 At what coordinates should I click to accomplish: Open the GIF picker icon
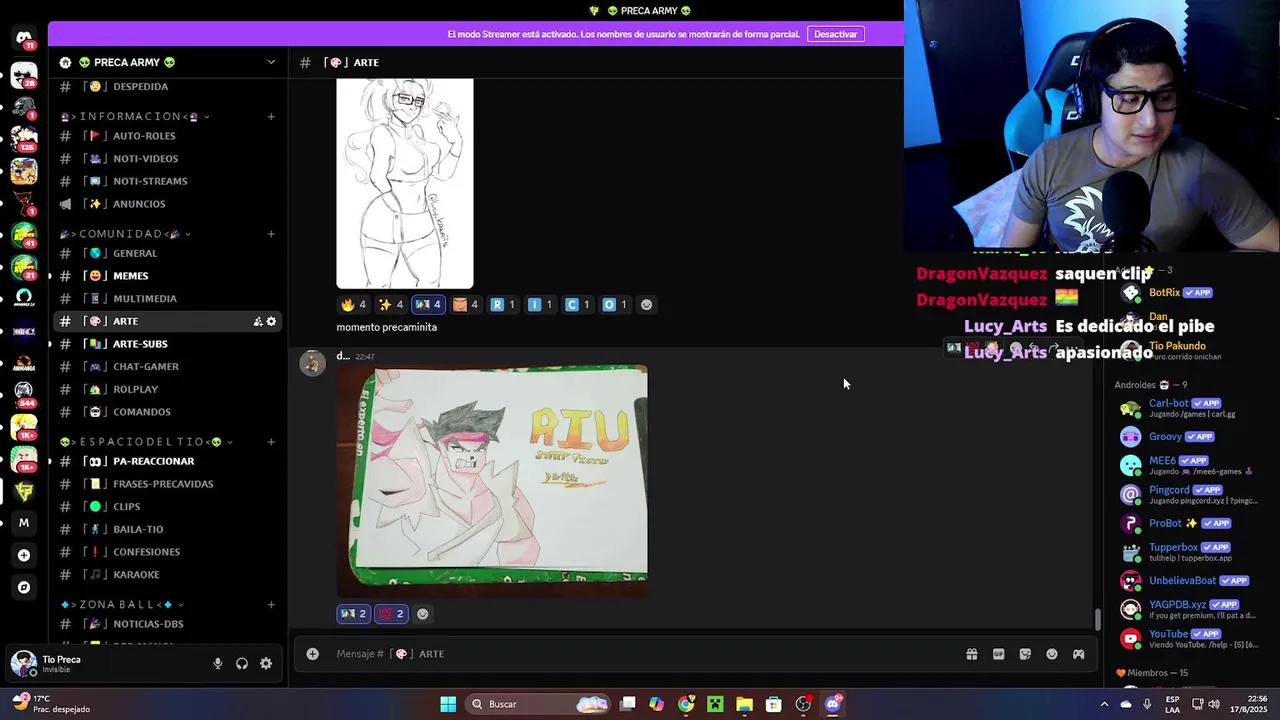point(998,654)
